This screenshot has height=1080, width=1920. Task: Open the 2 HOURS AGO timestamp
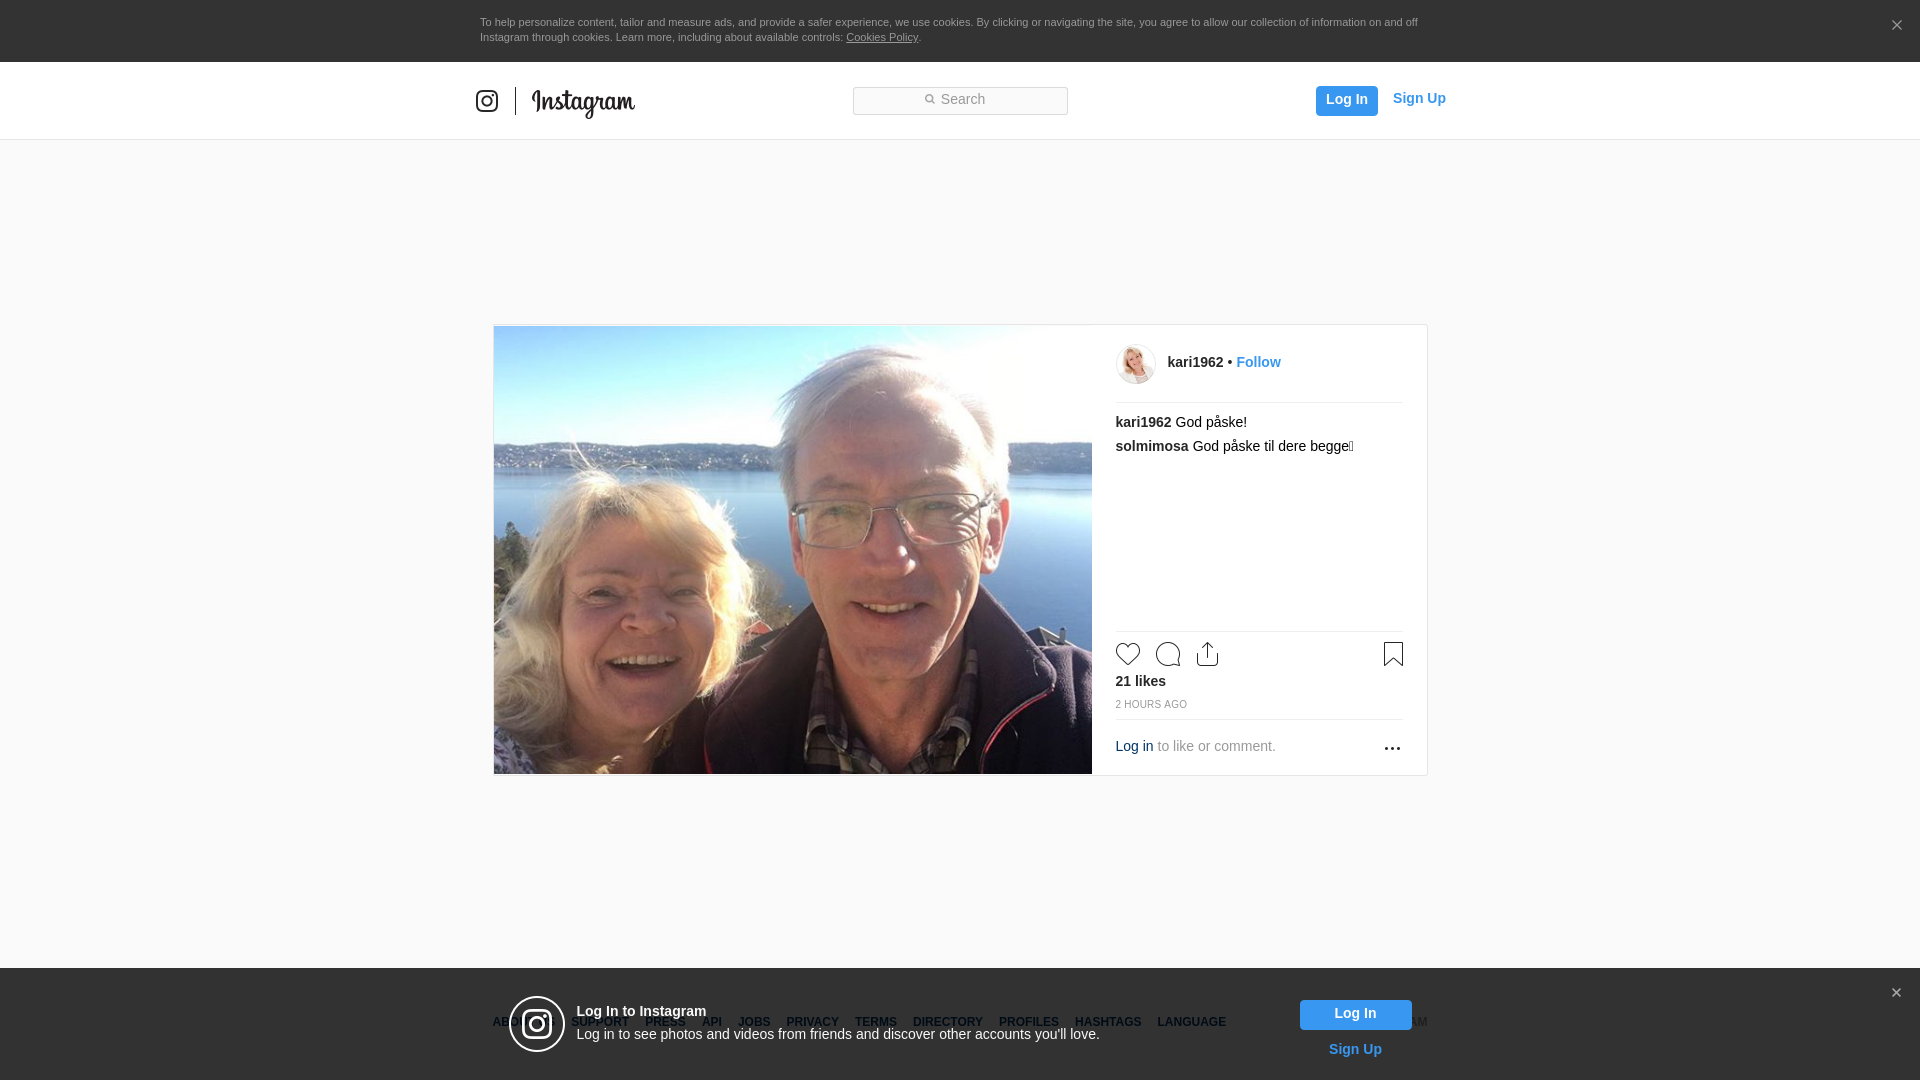pos(1151,705)
